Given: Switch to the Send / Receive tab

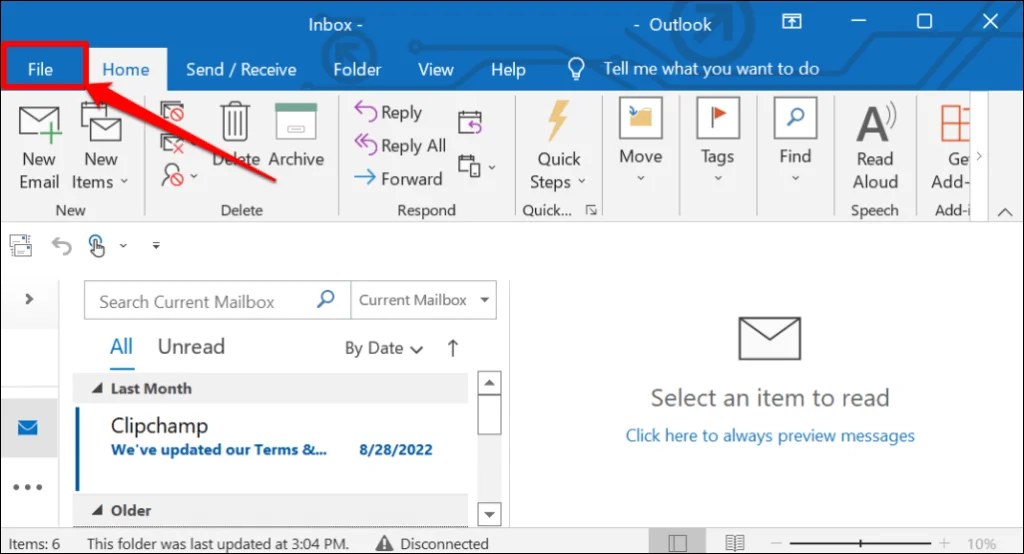Looking at the screenshot, I should (241, 69).
